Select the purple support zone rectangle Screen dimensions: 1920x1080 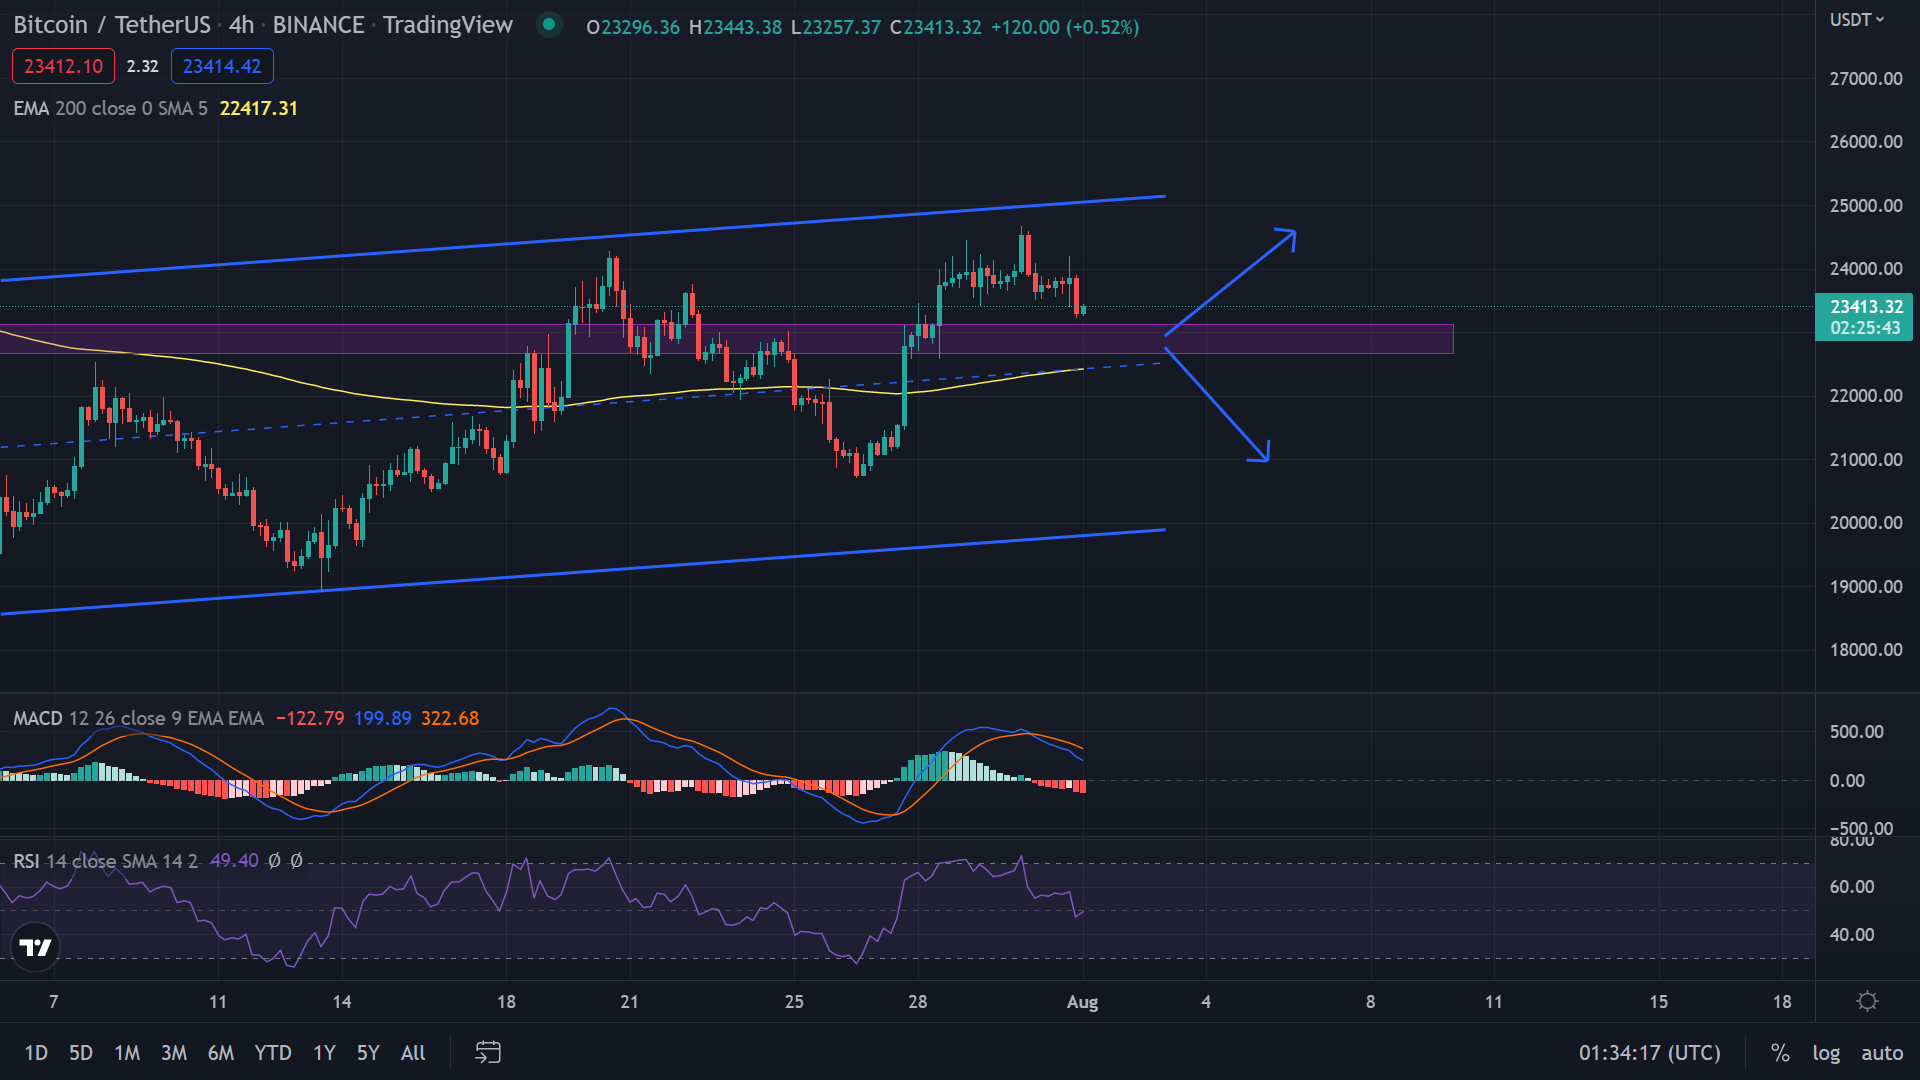coord(726,339)
